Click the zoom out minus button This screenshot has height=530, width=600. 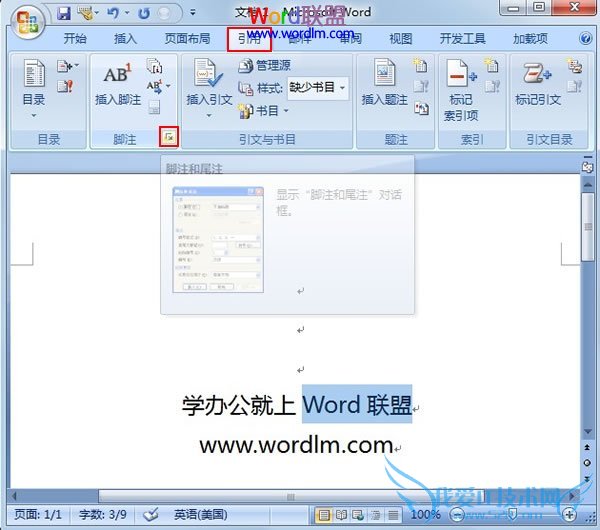coord(456,515)
